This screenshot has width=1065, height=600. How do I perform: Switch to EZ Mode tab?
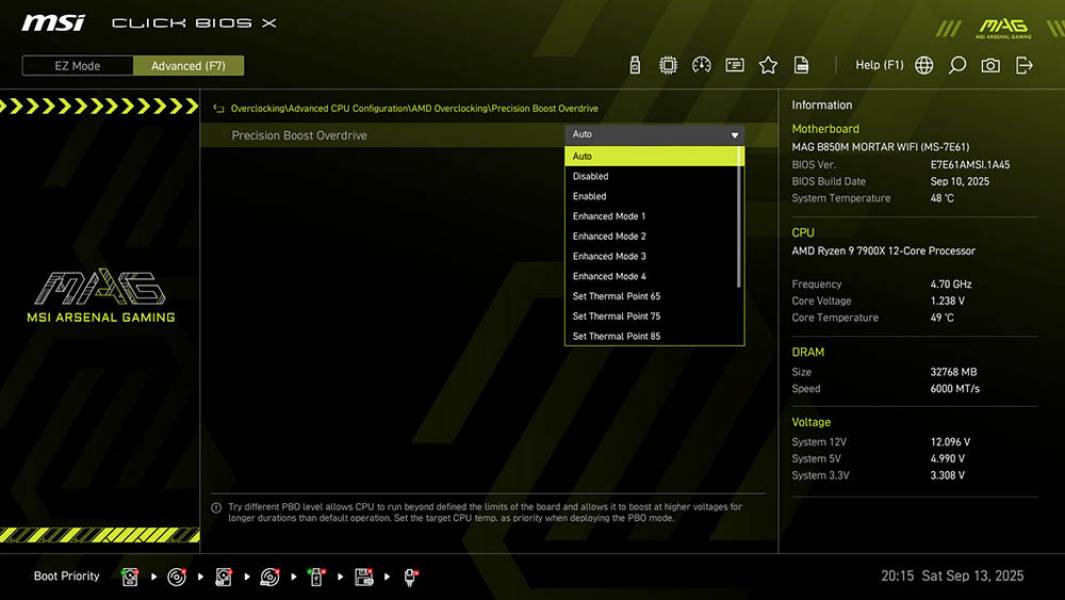75,65
